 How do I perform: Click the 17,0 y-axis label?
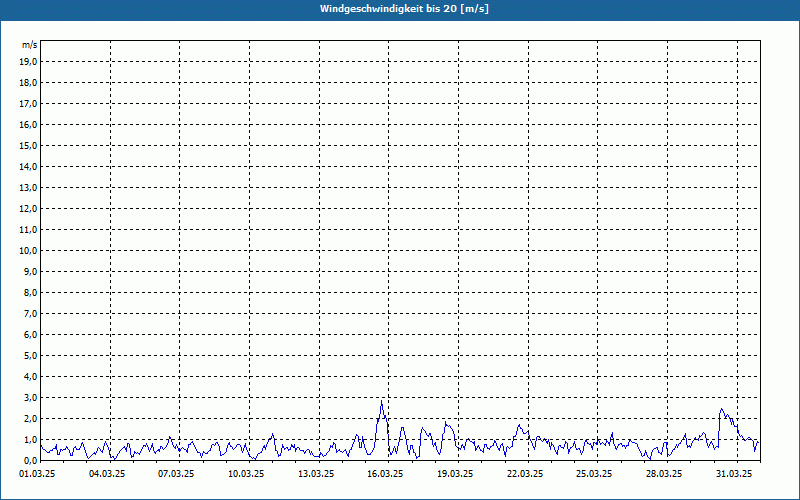(28, 104)
